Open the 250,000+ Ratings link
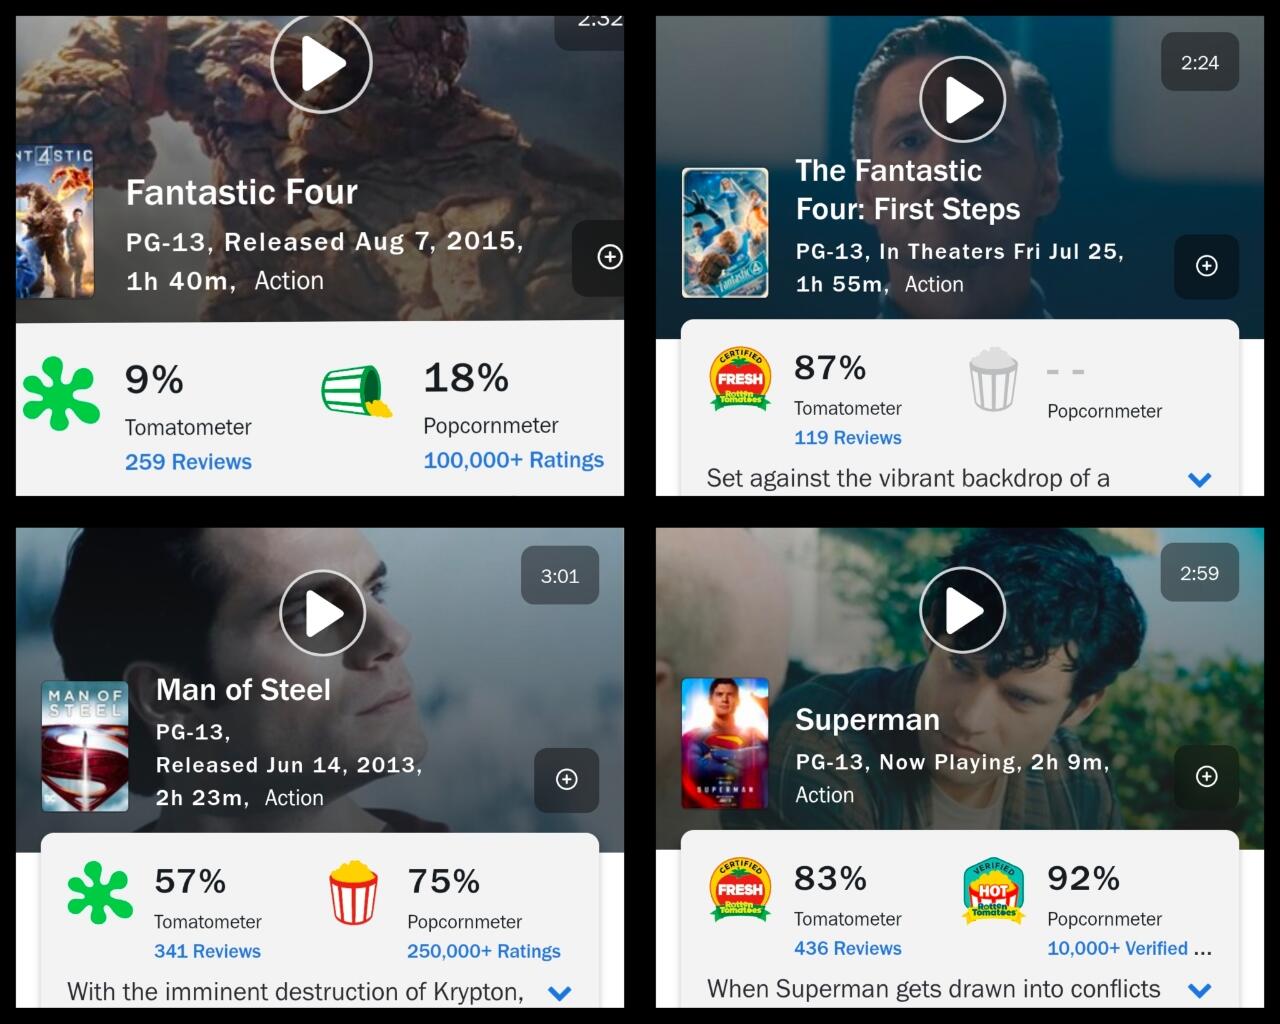 pyautogui.click(x=483, y=951)
